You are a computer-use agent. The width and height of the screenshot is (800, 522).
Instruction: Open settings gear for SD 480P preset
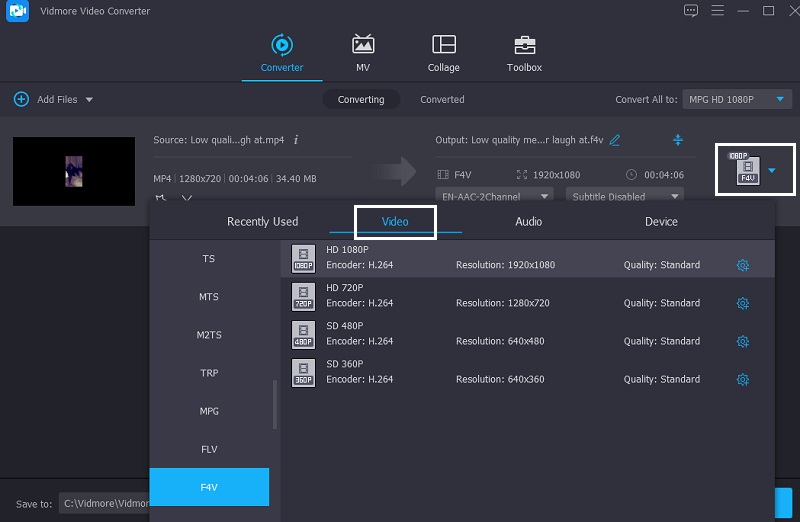pos(742,341)
